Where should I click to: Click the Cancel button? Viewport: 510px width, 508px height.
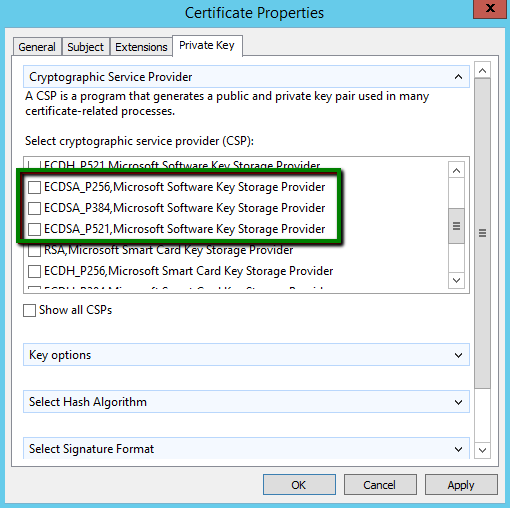[380, 485]
